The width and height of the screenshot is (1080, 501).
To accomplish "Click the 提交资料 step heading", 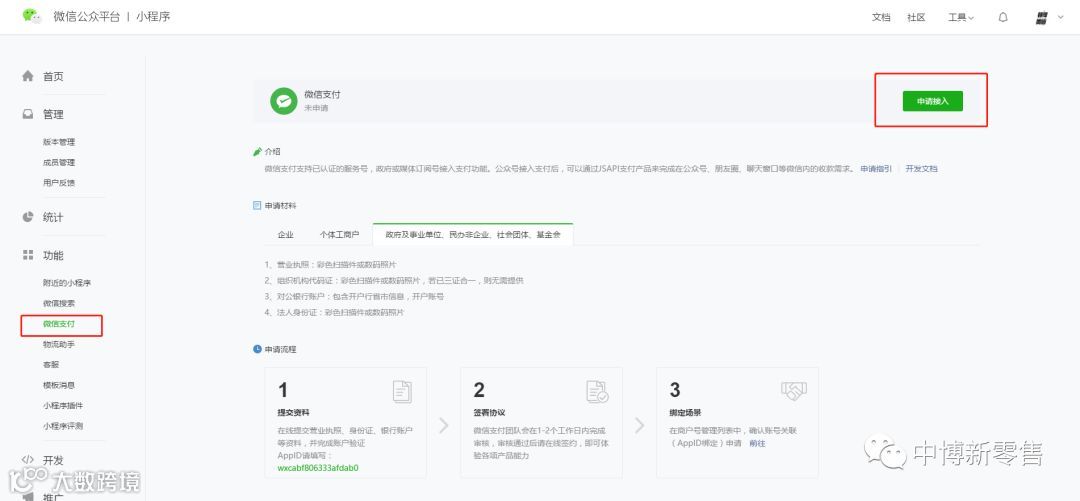I will (x=293, y=412).
